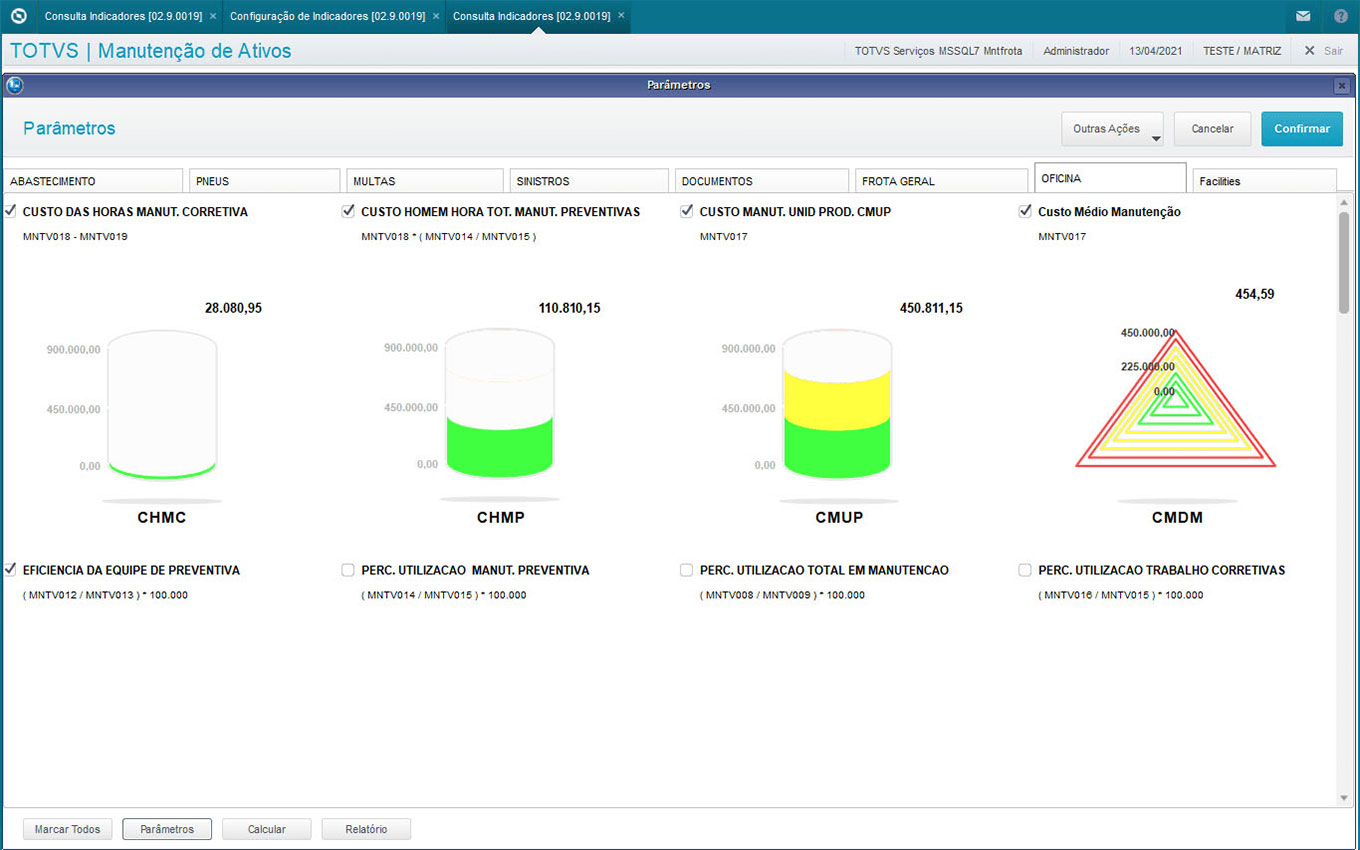Open the FROTA GERAL tab
1360x850 pixels.
pos(940,181)
